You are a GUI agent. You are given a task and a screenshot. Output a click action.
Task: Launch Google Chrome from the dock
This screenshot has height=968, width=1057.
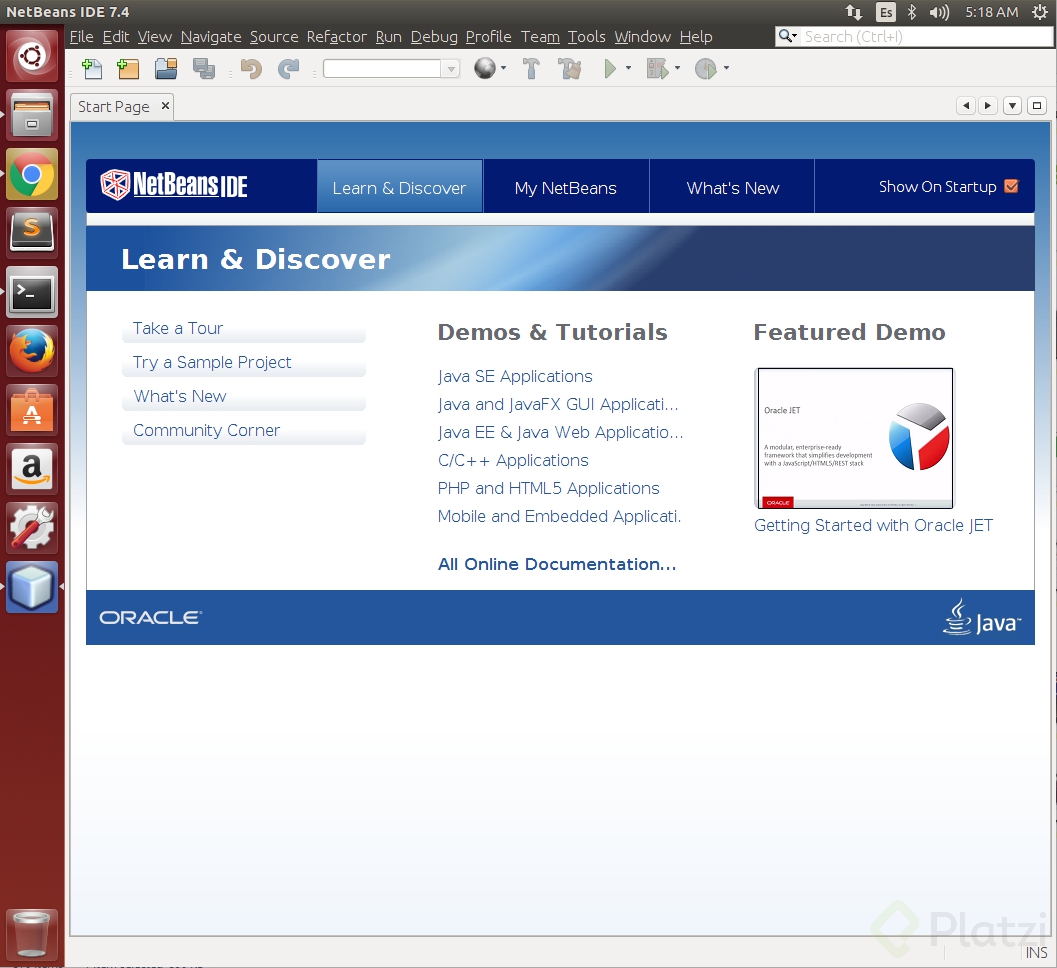pyautogui.click(x=32, y=175)
